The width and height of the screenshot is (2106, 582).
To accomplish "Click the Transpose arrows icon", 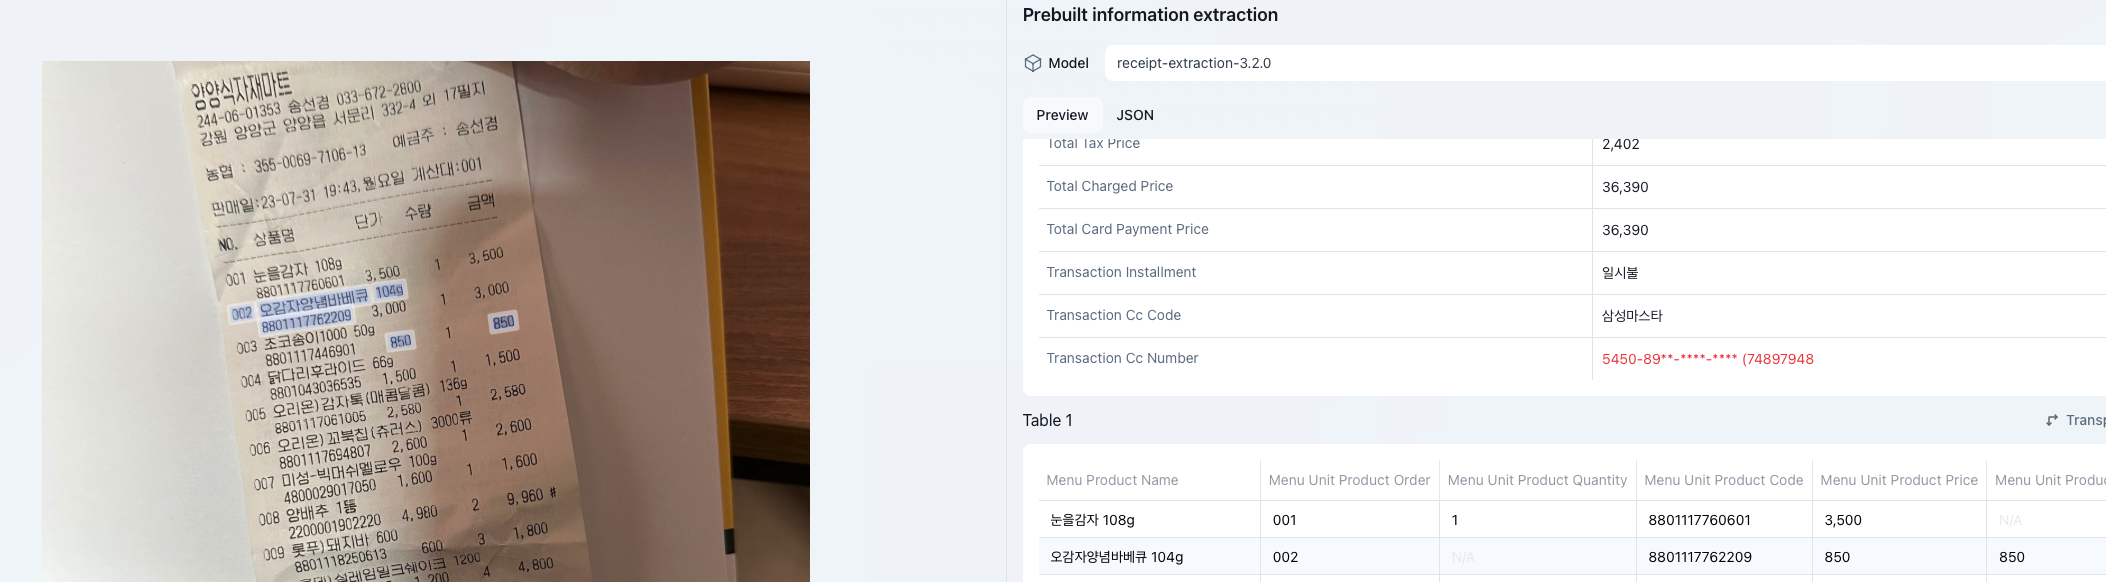I will [x=2052, y=421].
